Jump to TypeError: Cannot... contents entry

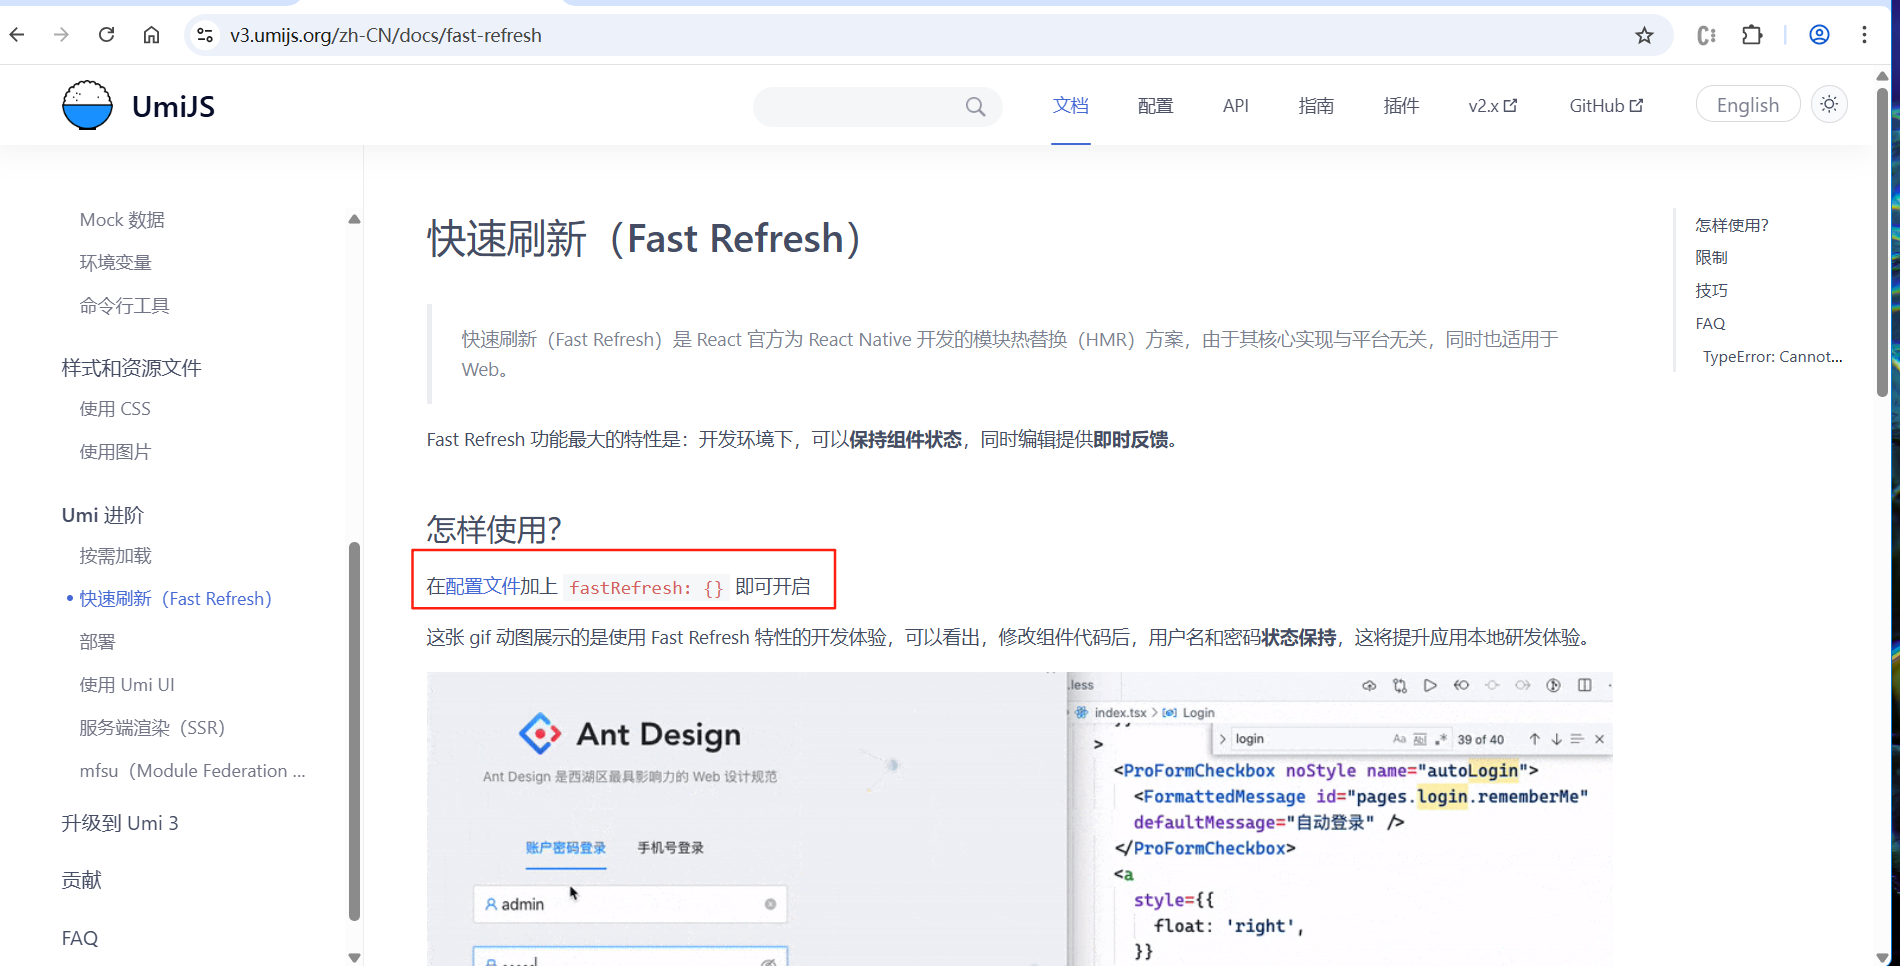pyautogui.click(x=1772, y=357)
